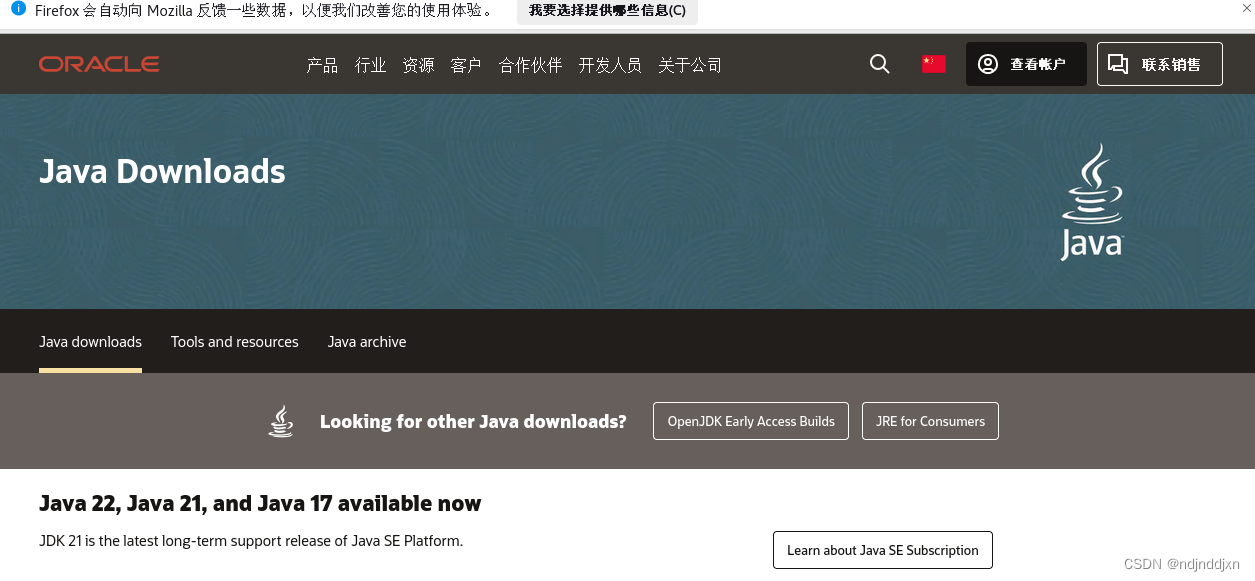Click JRE for Consumers button
1255x581 pixels.
pyautogui.click(x=930, y=421)
